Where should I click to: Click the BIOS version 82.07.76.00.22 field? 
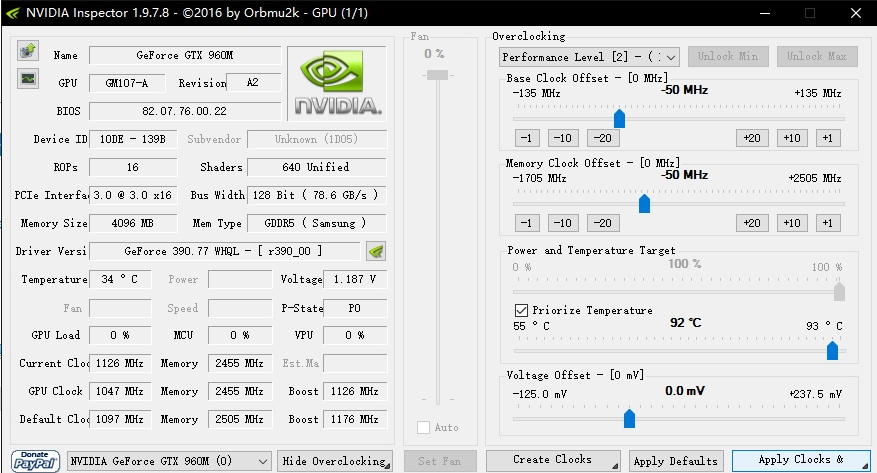click(185, 111)
